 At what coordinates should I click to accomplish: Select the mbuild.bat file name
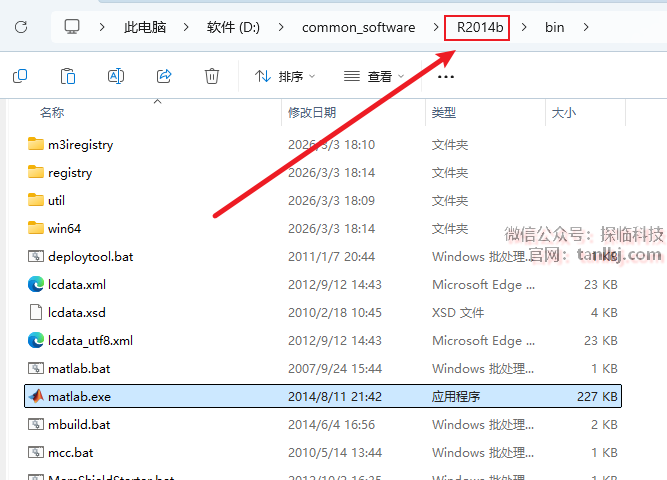79,425
